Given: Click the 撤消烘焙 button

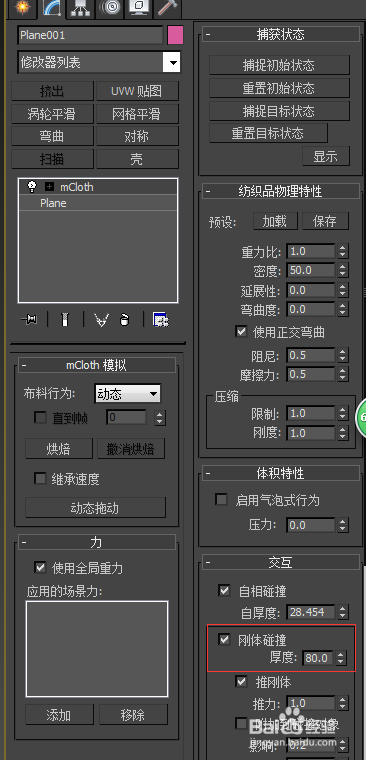Looking at the screenshot, I should 131,449.
